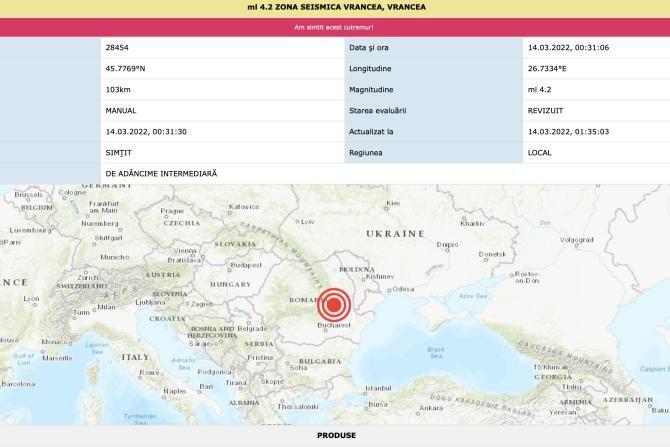
Task: Click Bucharest label on the map
Action: click(333, 326)
